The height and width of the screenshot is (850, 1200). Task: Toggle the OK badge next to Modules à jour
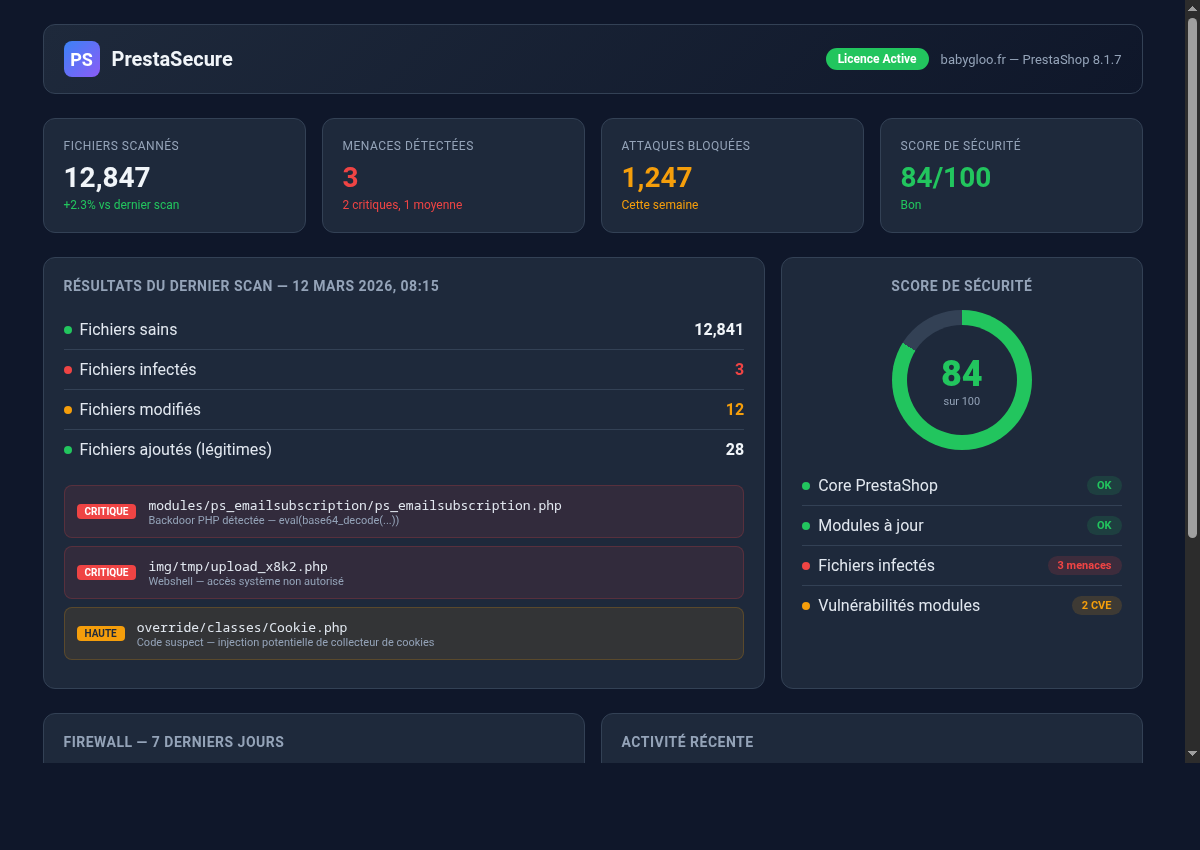pyautogui.click(x=1104, y=525)
